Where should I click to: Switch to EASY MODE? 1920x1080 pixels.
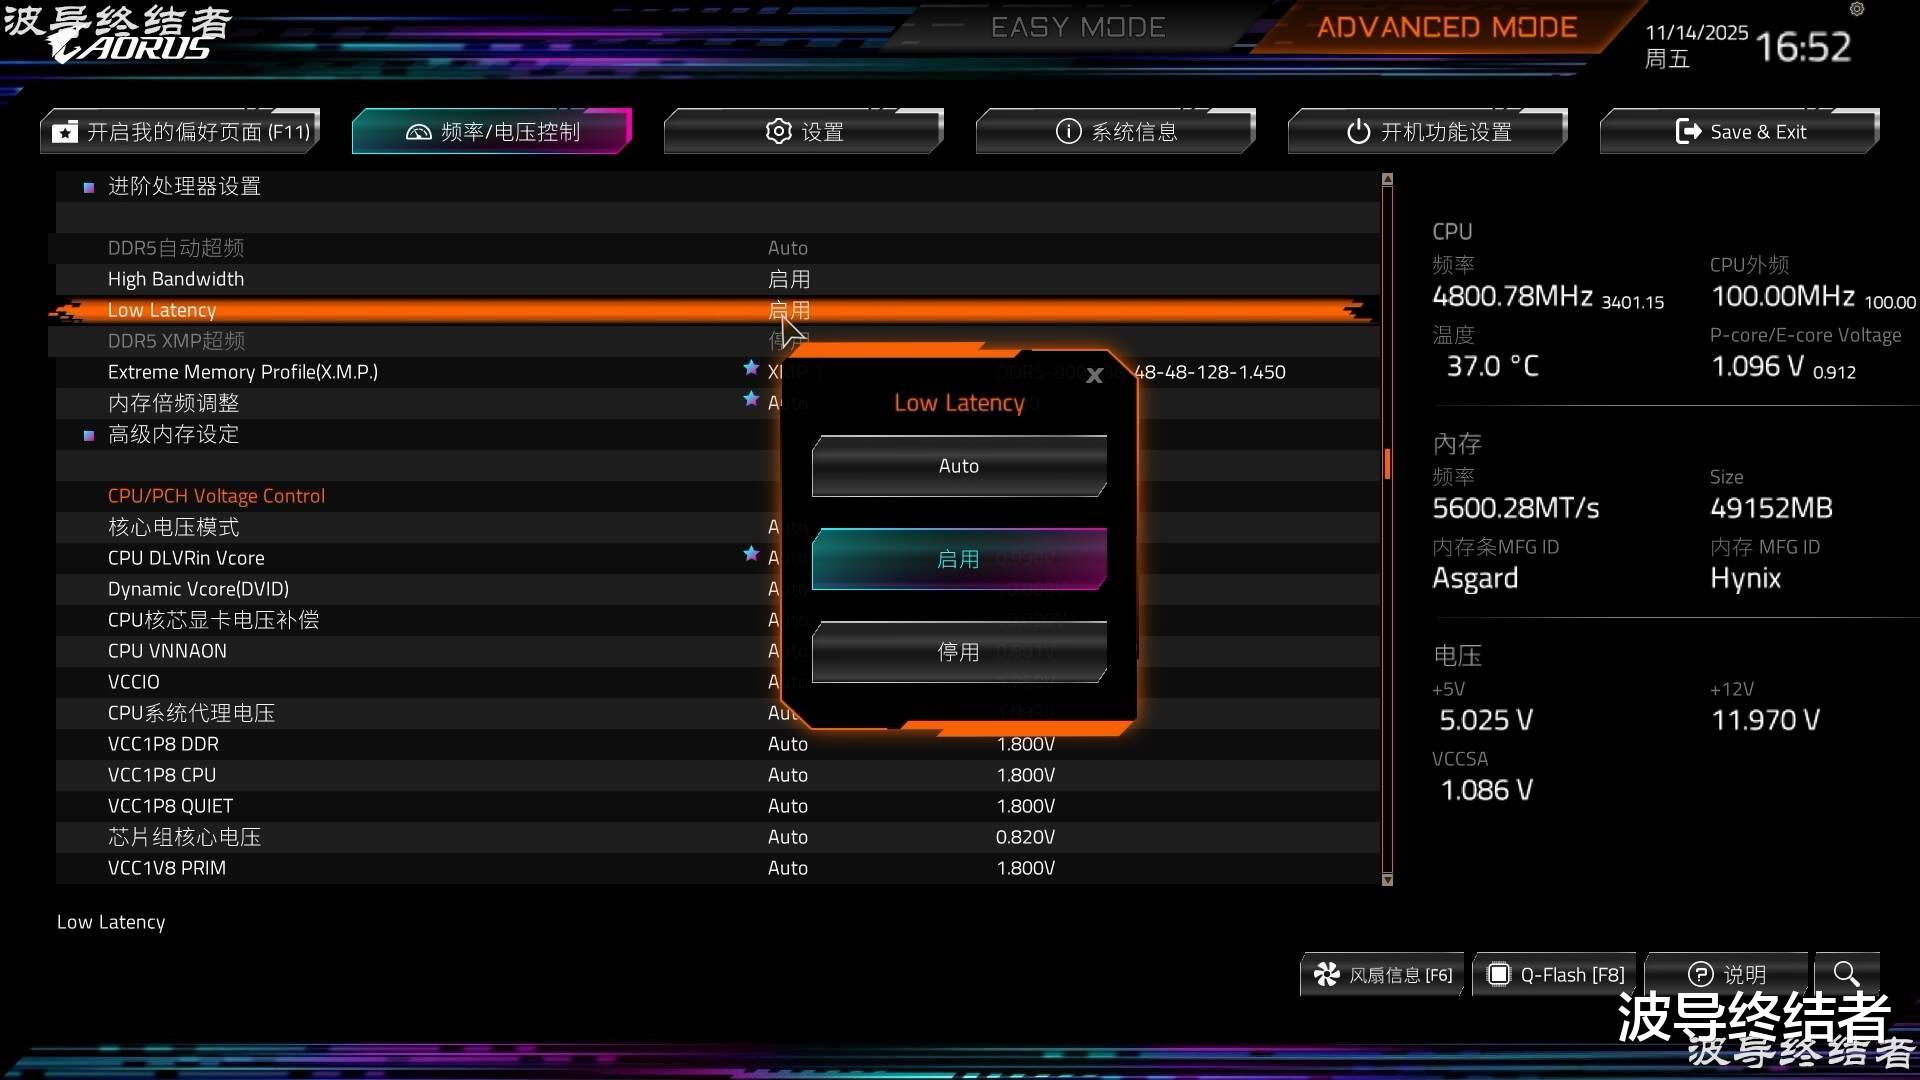(1077, 27)
